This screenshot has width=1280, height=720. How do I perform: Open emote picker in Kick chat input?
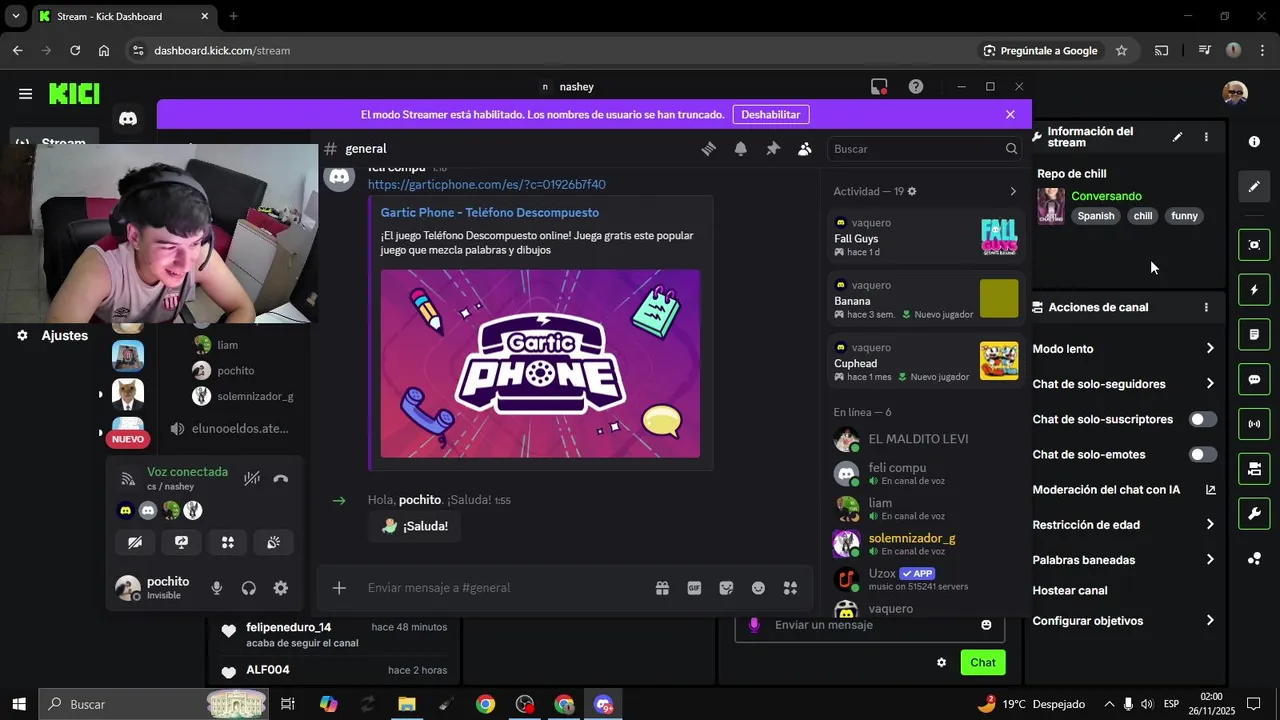point(986,625)
